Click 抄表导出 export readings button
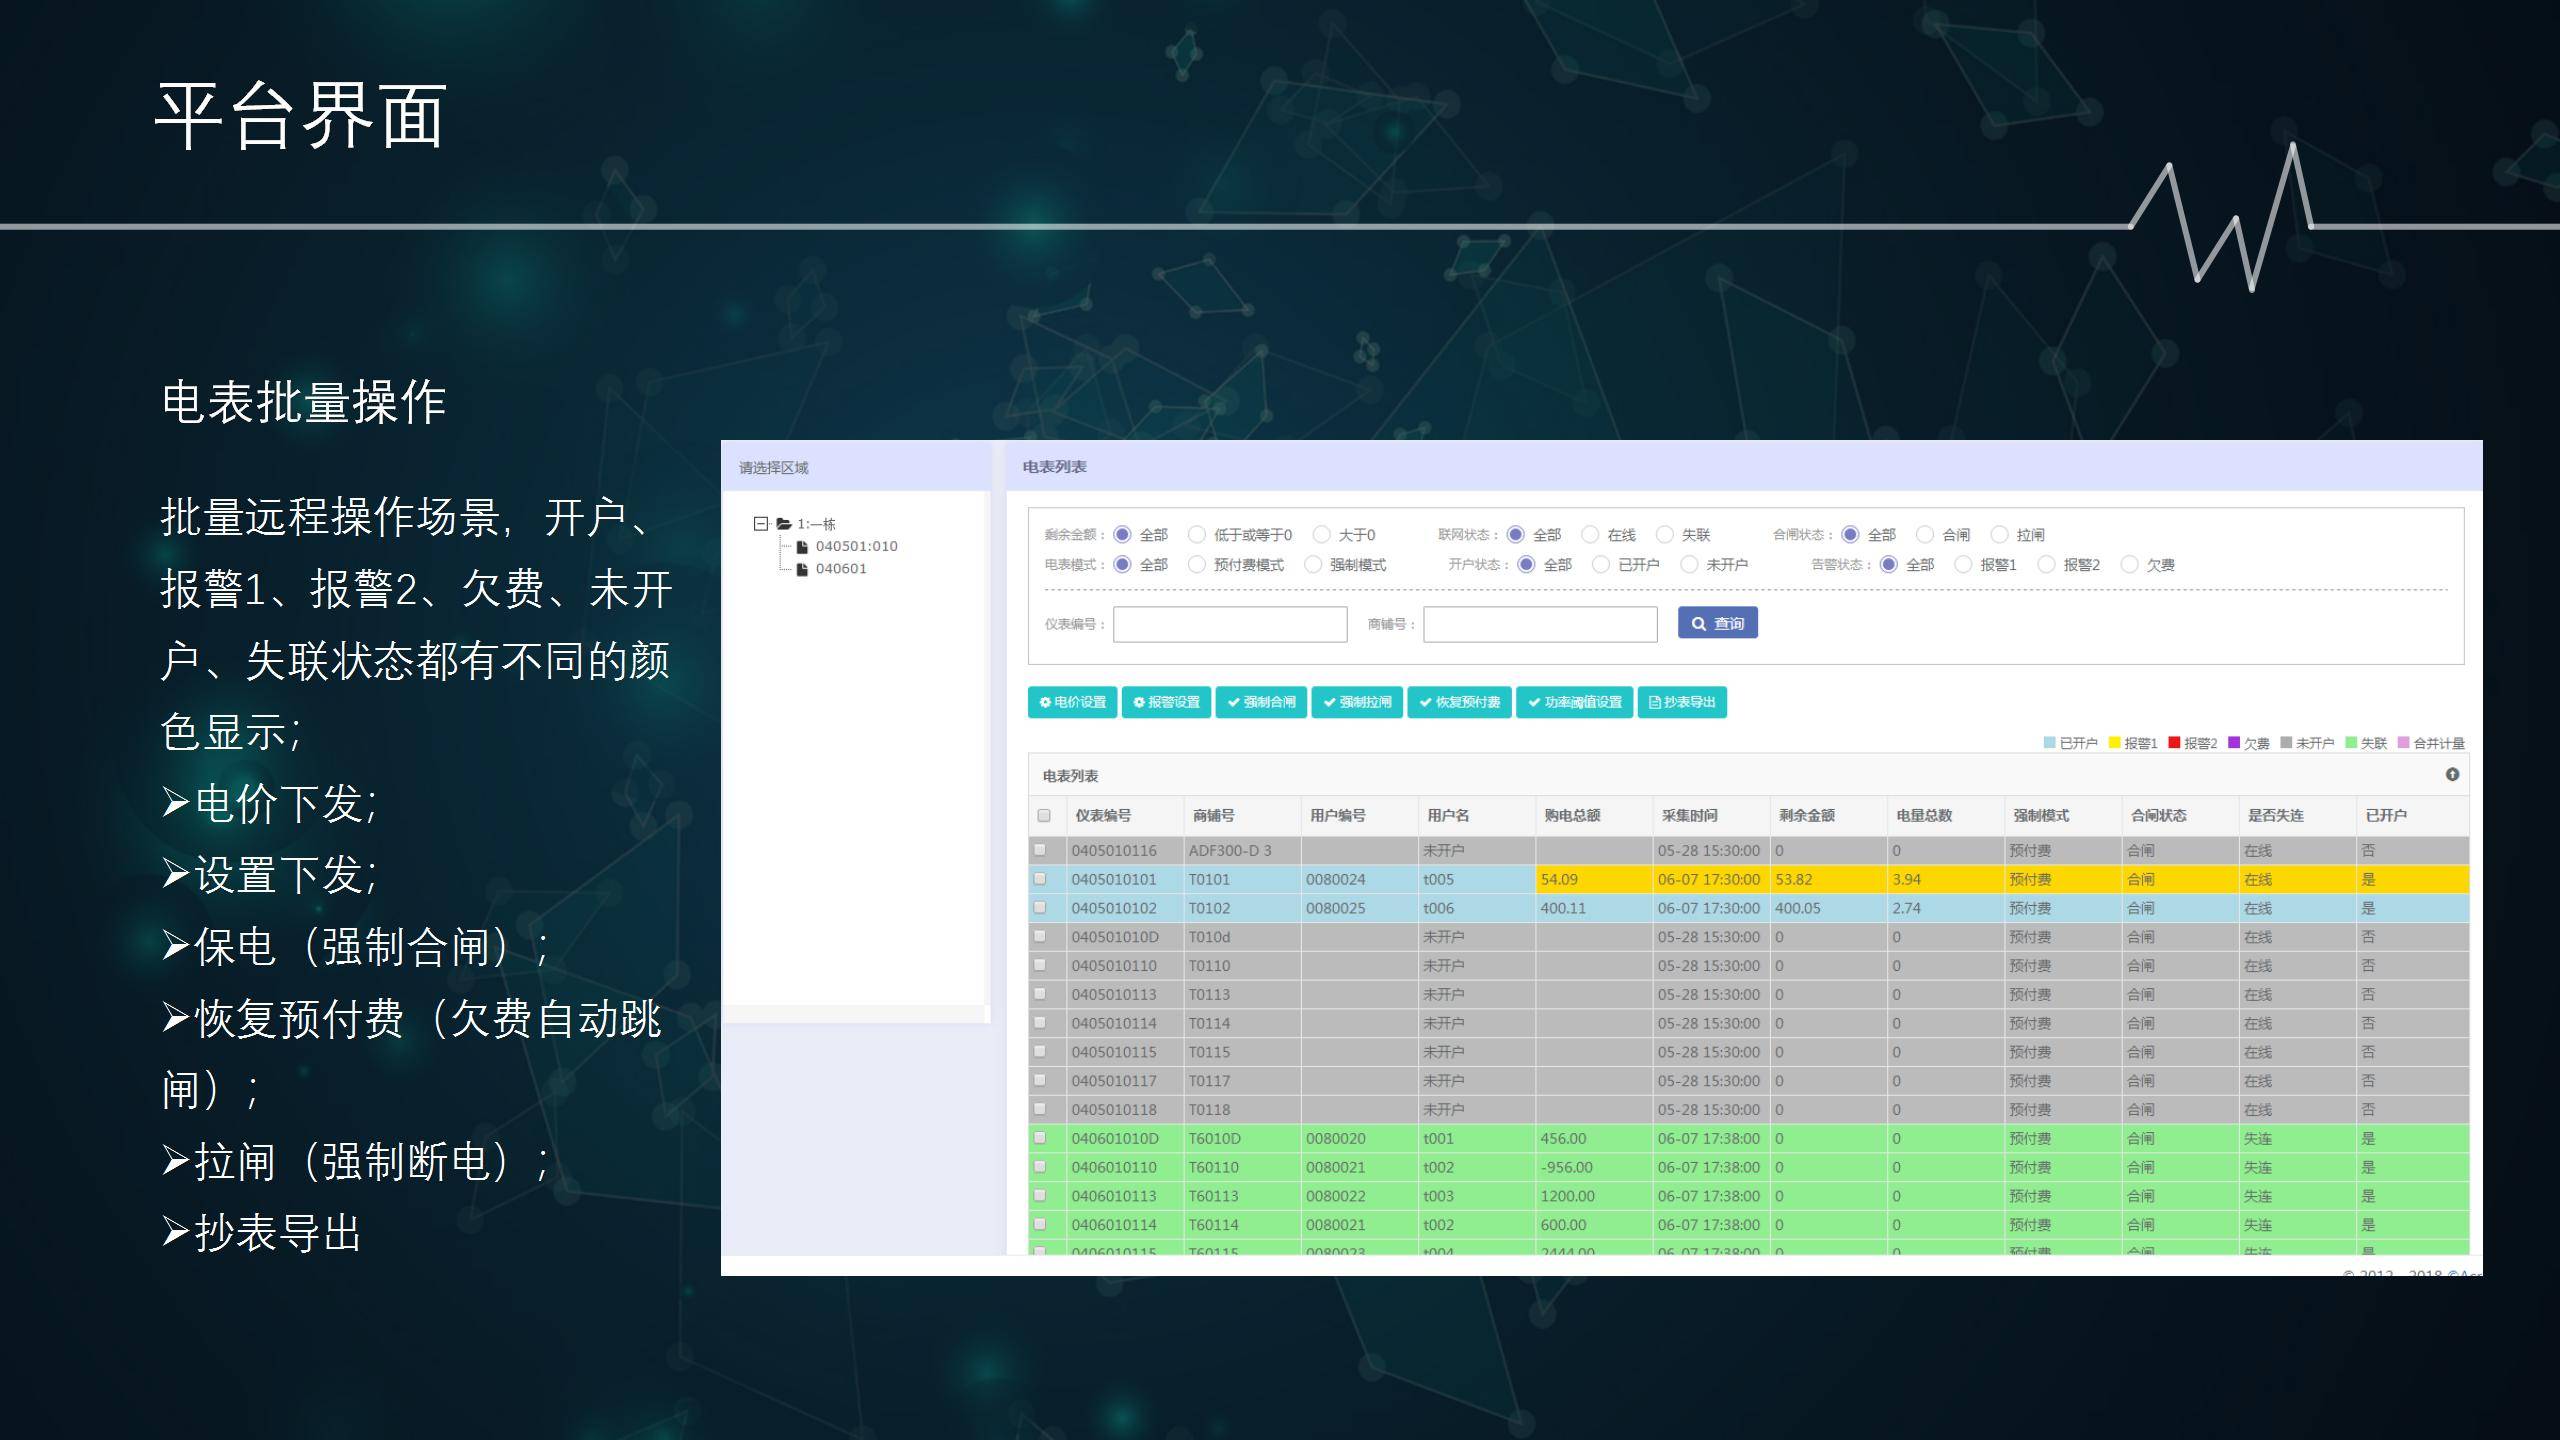Image resolution: width=2560 pixels, height=1440 pixels. (1682, 702)
